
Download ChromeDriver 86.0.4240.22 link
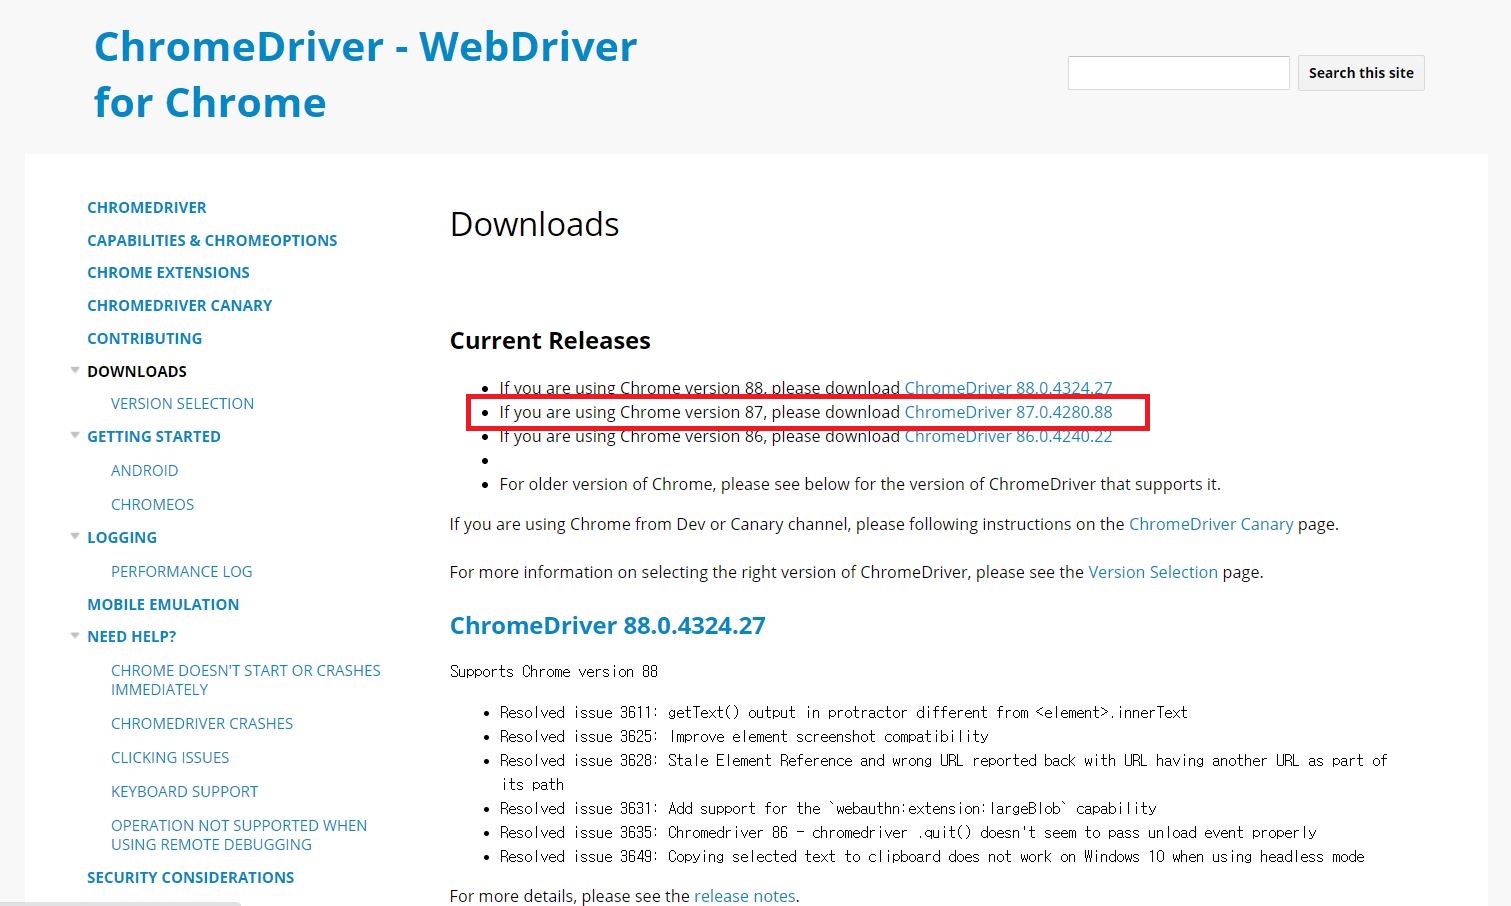(x=1008, y=436)
